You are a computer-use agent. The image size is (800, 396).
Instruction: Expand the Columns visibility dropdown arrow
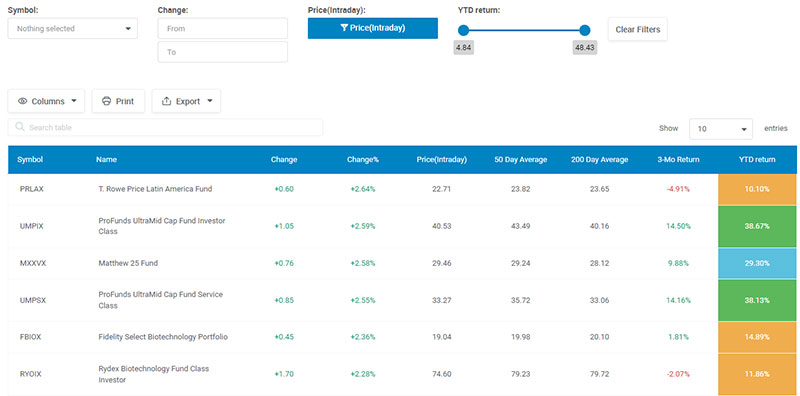(x=74, y=101)
